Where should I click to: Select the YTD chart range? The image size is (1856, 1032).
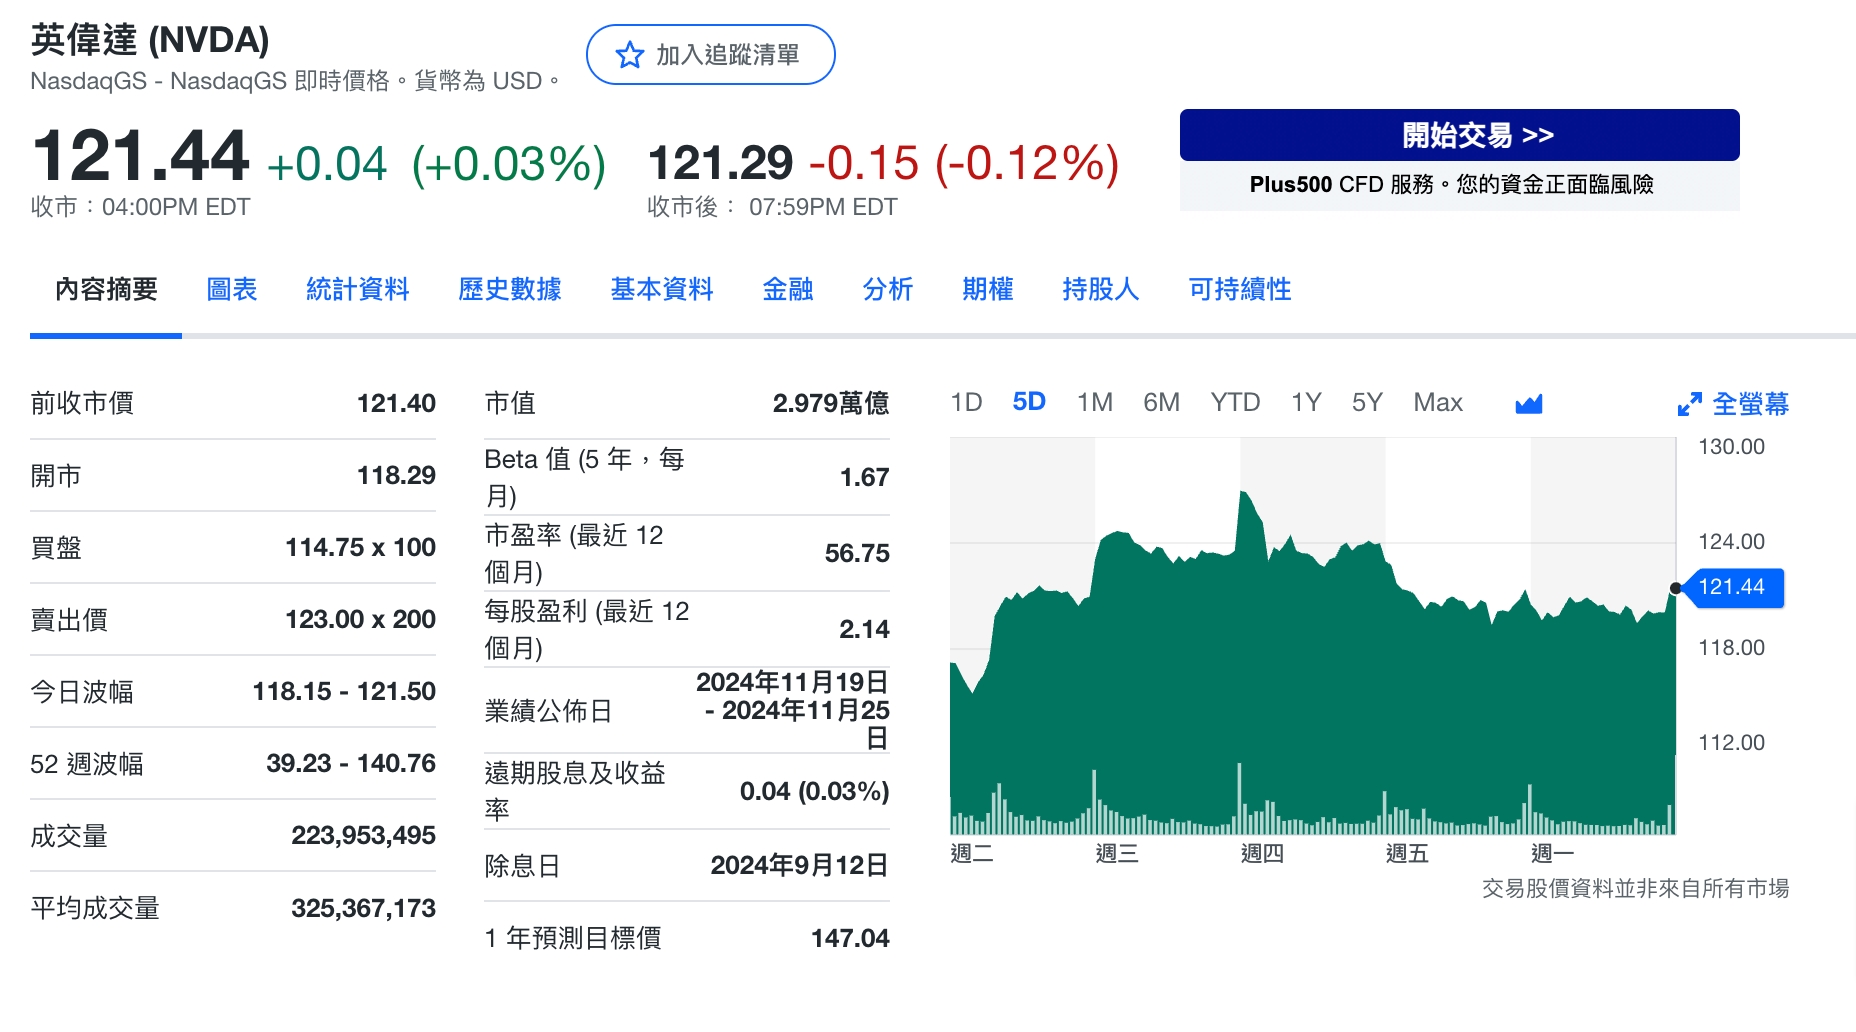pyautogui.click(x=1236, y=402)
